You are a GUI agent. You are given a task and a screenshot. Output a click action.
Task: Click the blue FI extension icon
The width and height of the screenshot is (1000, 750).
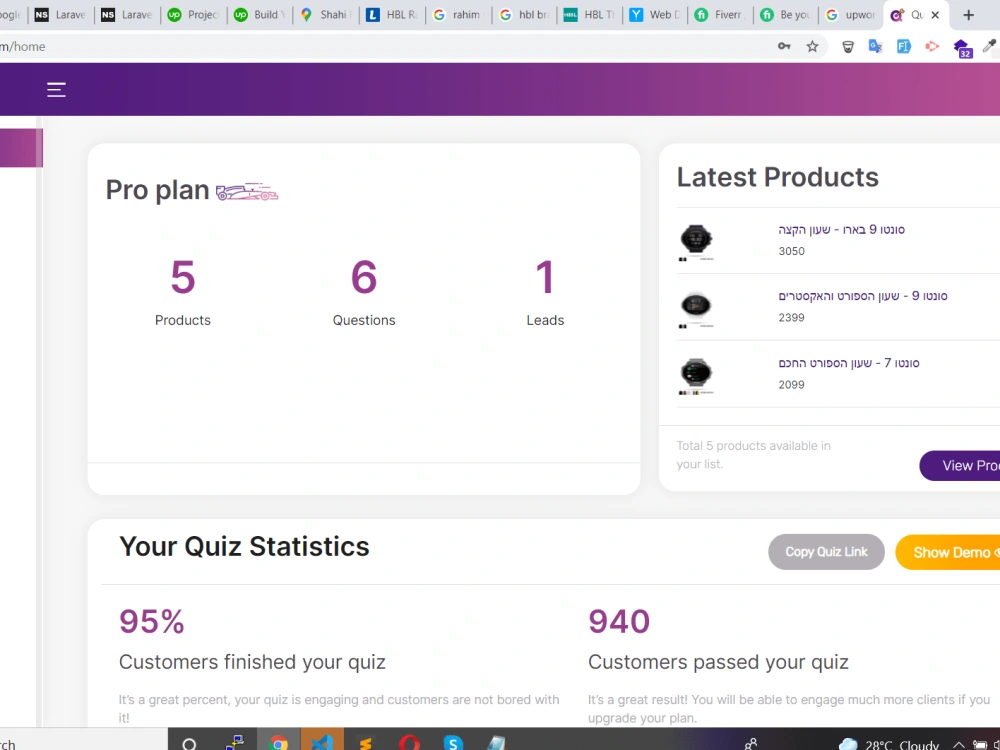tap(904, 46)
